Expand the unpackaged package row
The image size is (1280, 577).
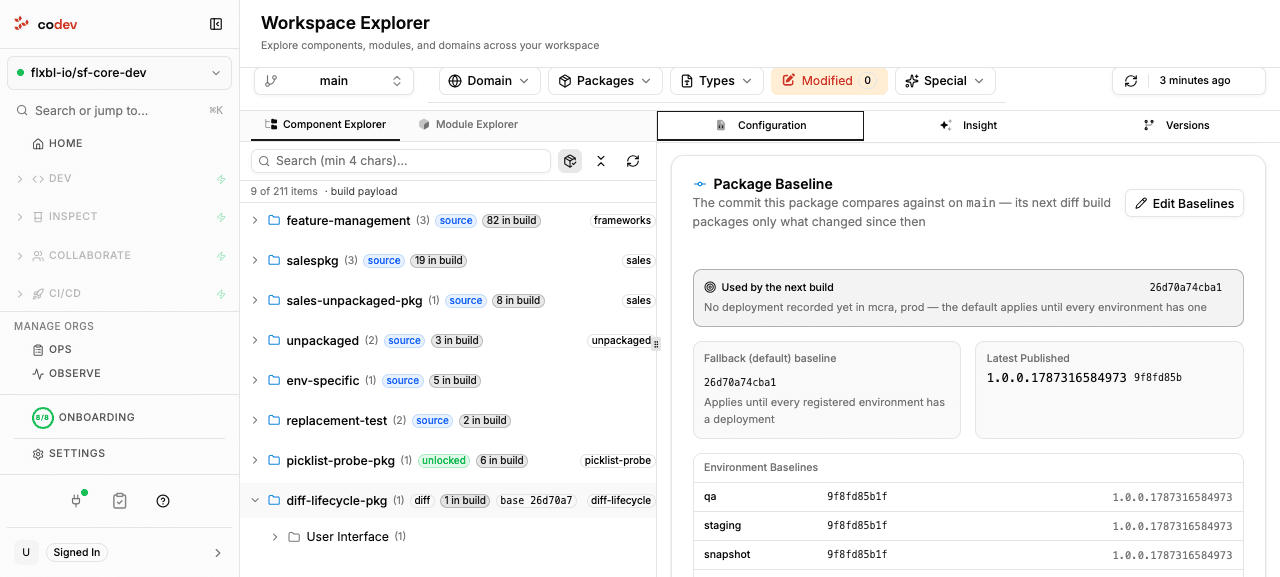pyautogui.click(x=255, y=340)
